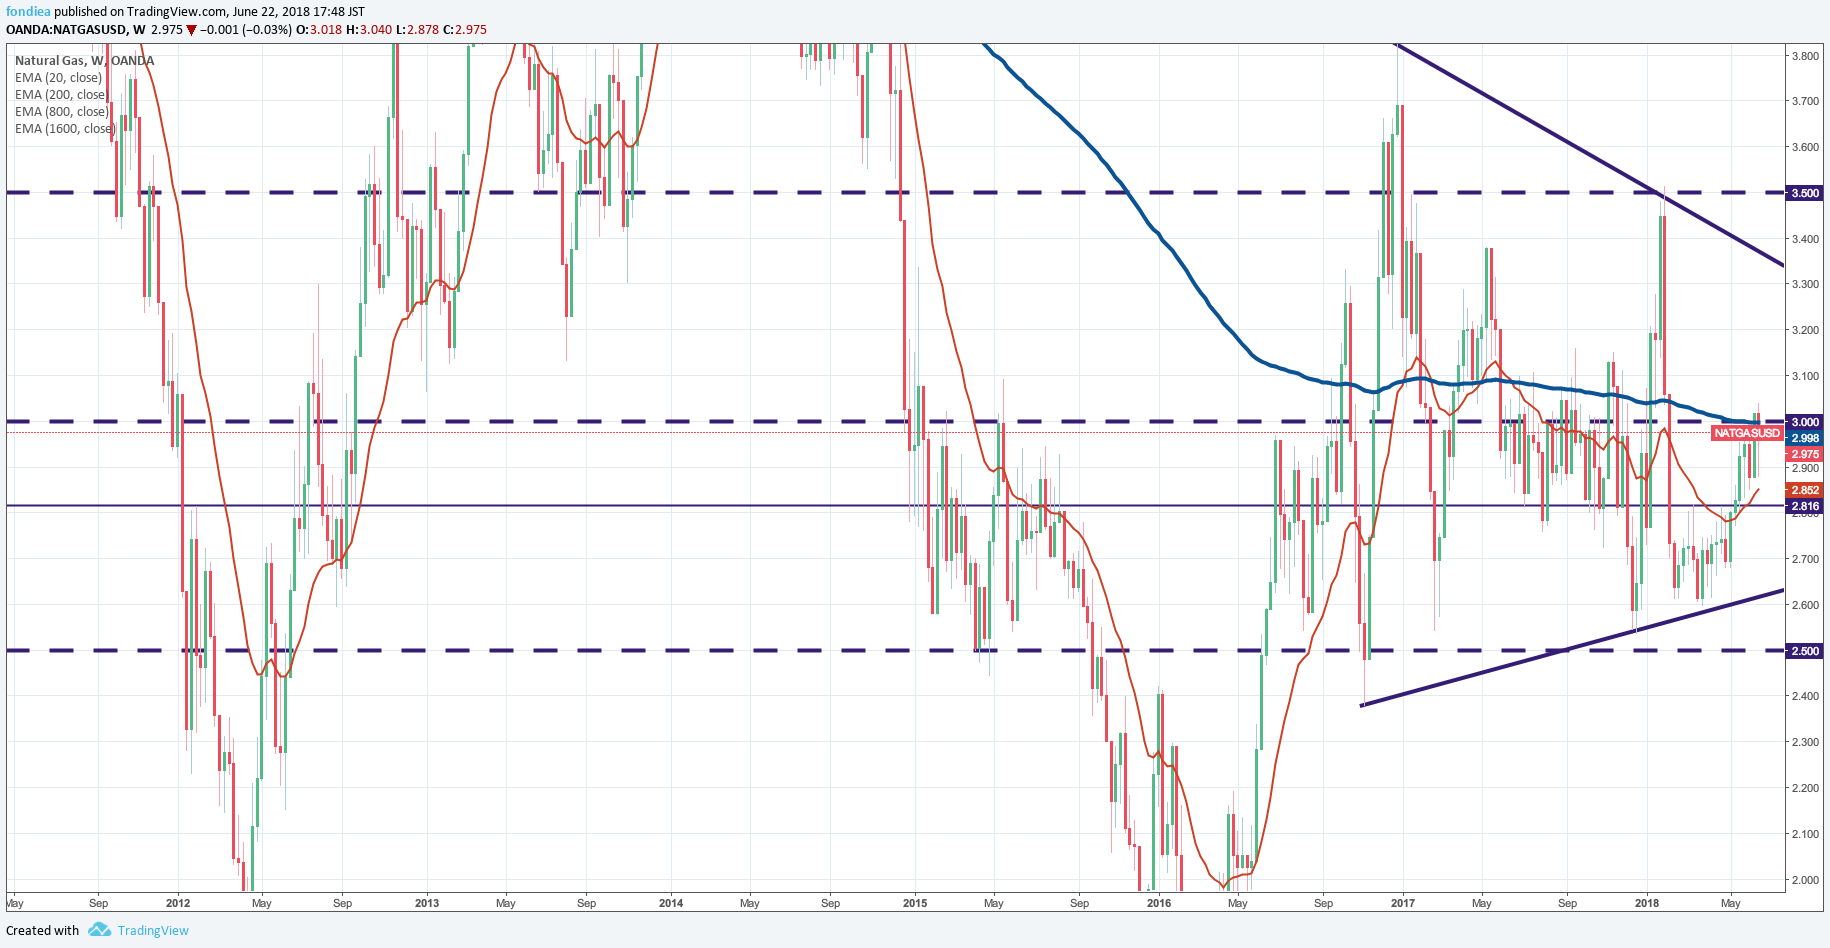
Task: Click the red NATGASUSD price tag
Action: pyautogui.click(x=1747, y=433)
